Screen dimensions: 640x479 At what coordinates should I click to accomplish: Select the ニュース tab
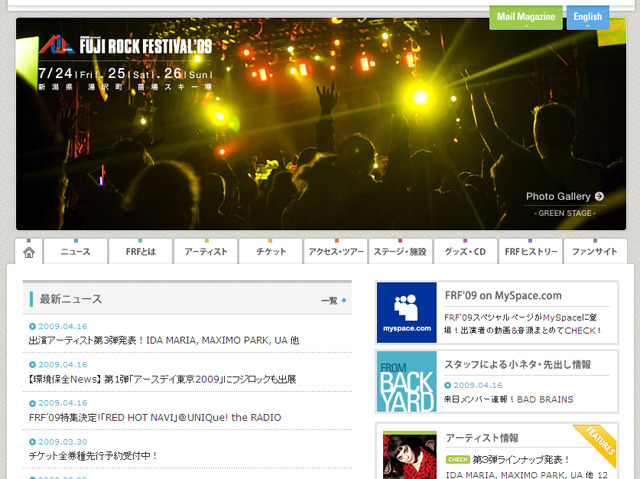point(76,252)
